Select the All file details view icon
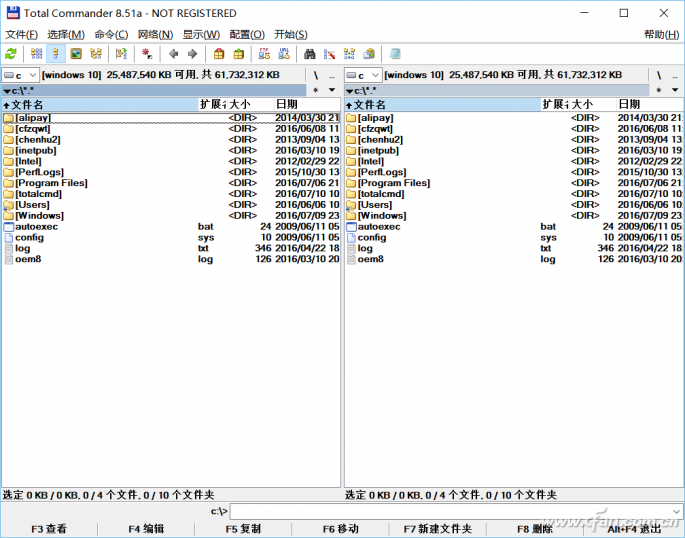The image size is (685, 538). (x=55, y=54)
